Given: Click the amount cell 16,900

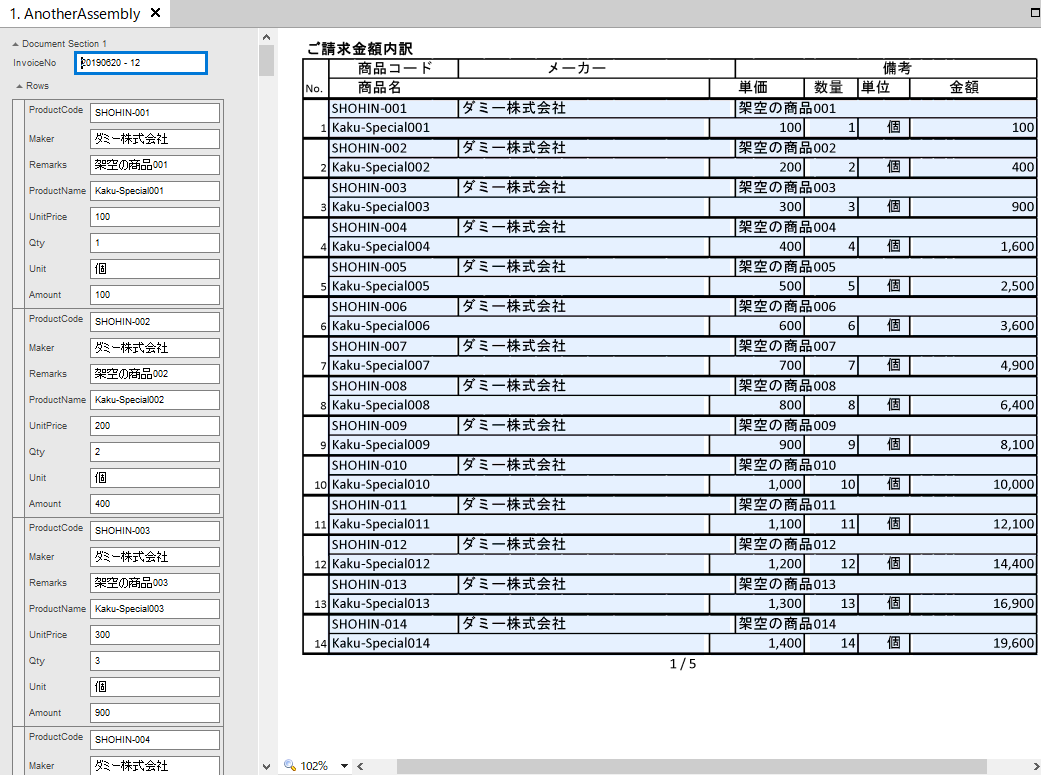Looking at the screenshot, I should point(973,604).
